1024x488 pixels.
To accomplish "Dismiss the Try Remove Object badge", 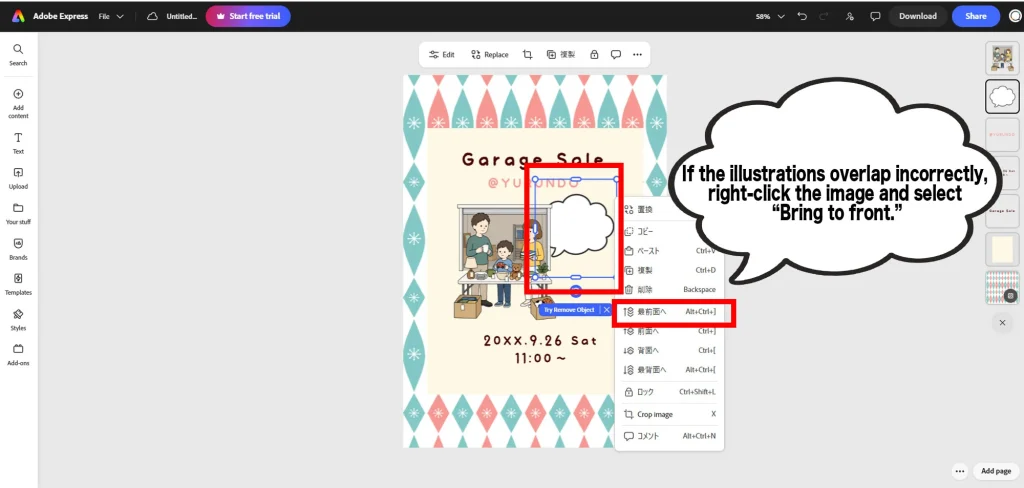I will (607, 310).
